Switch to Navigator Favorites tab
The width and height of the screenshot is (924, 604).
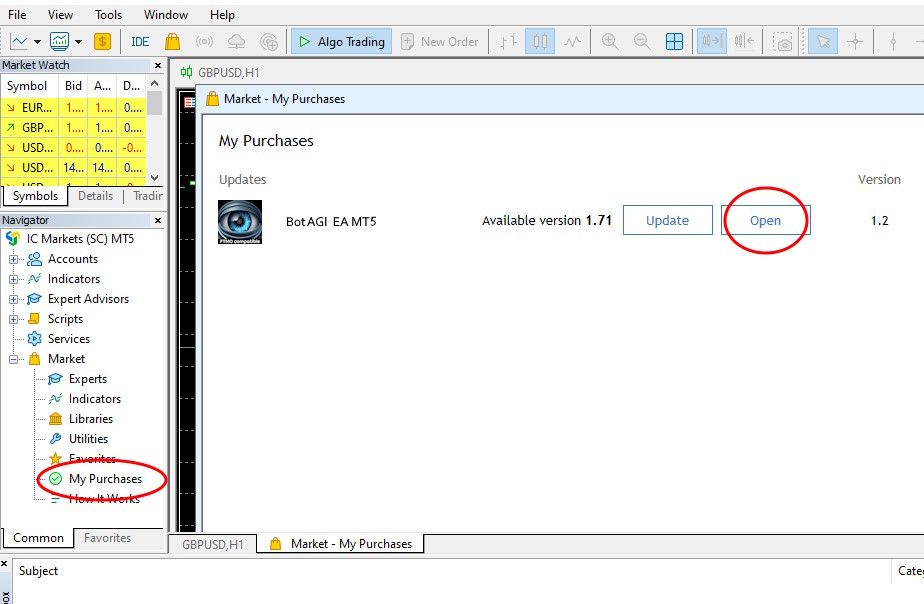click(x=107, y=538)
